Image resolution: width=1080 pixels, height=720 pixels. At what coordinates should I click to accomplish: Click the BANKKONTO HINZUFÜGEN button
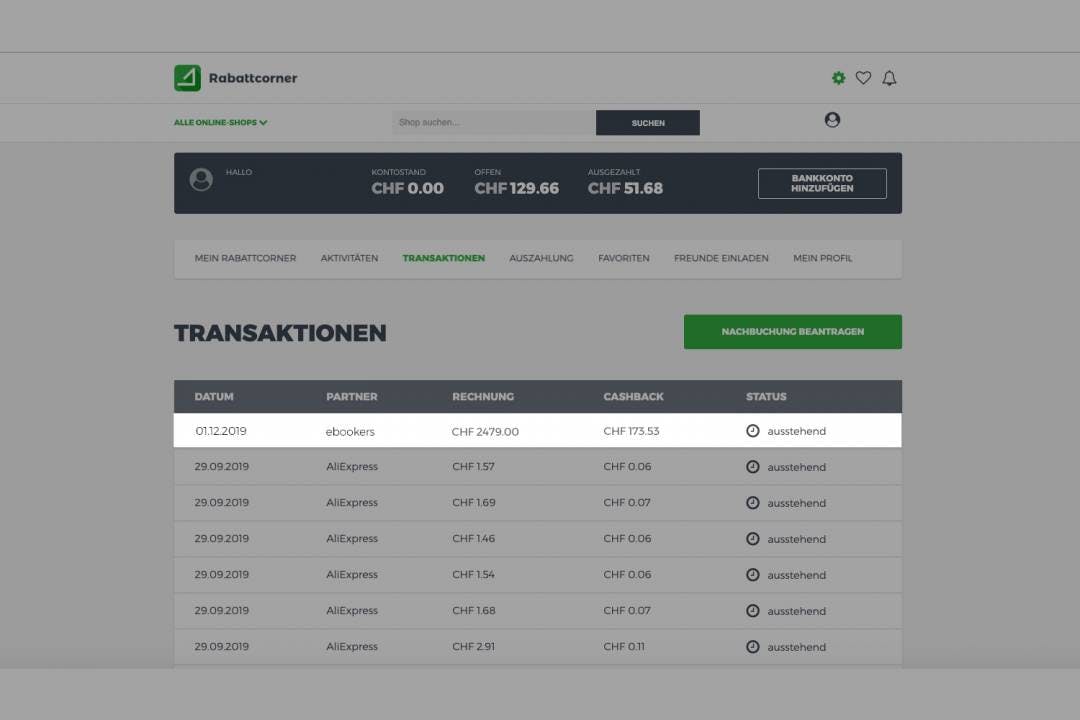pos(822,183)
